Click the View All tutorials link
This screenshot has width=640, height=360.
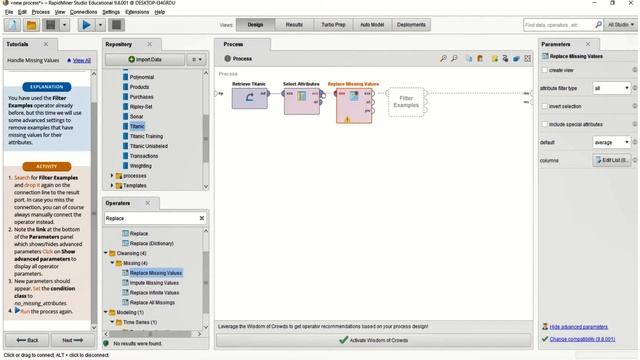(82, 60)
